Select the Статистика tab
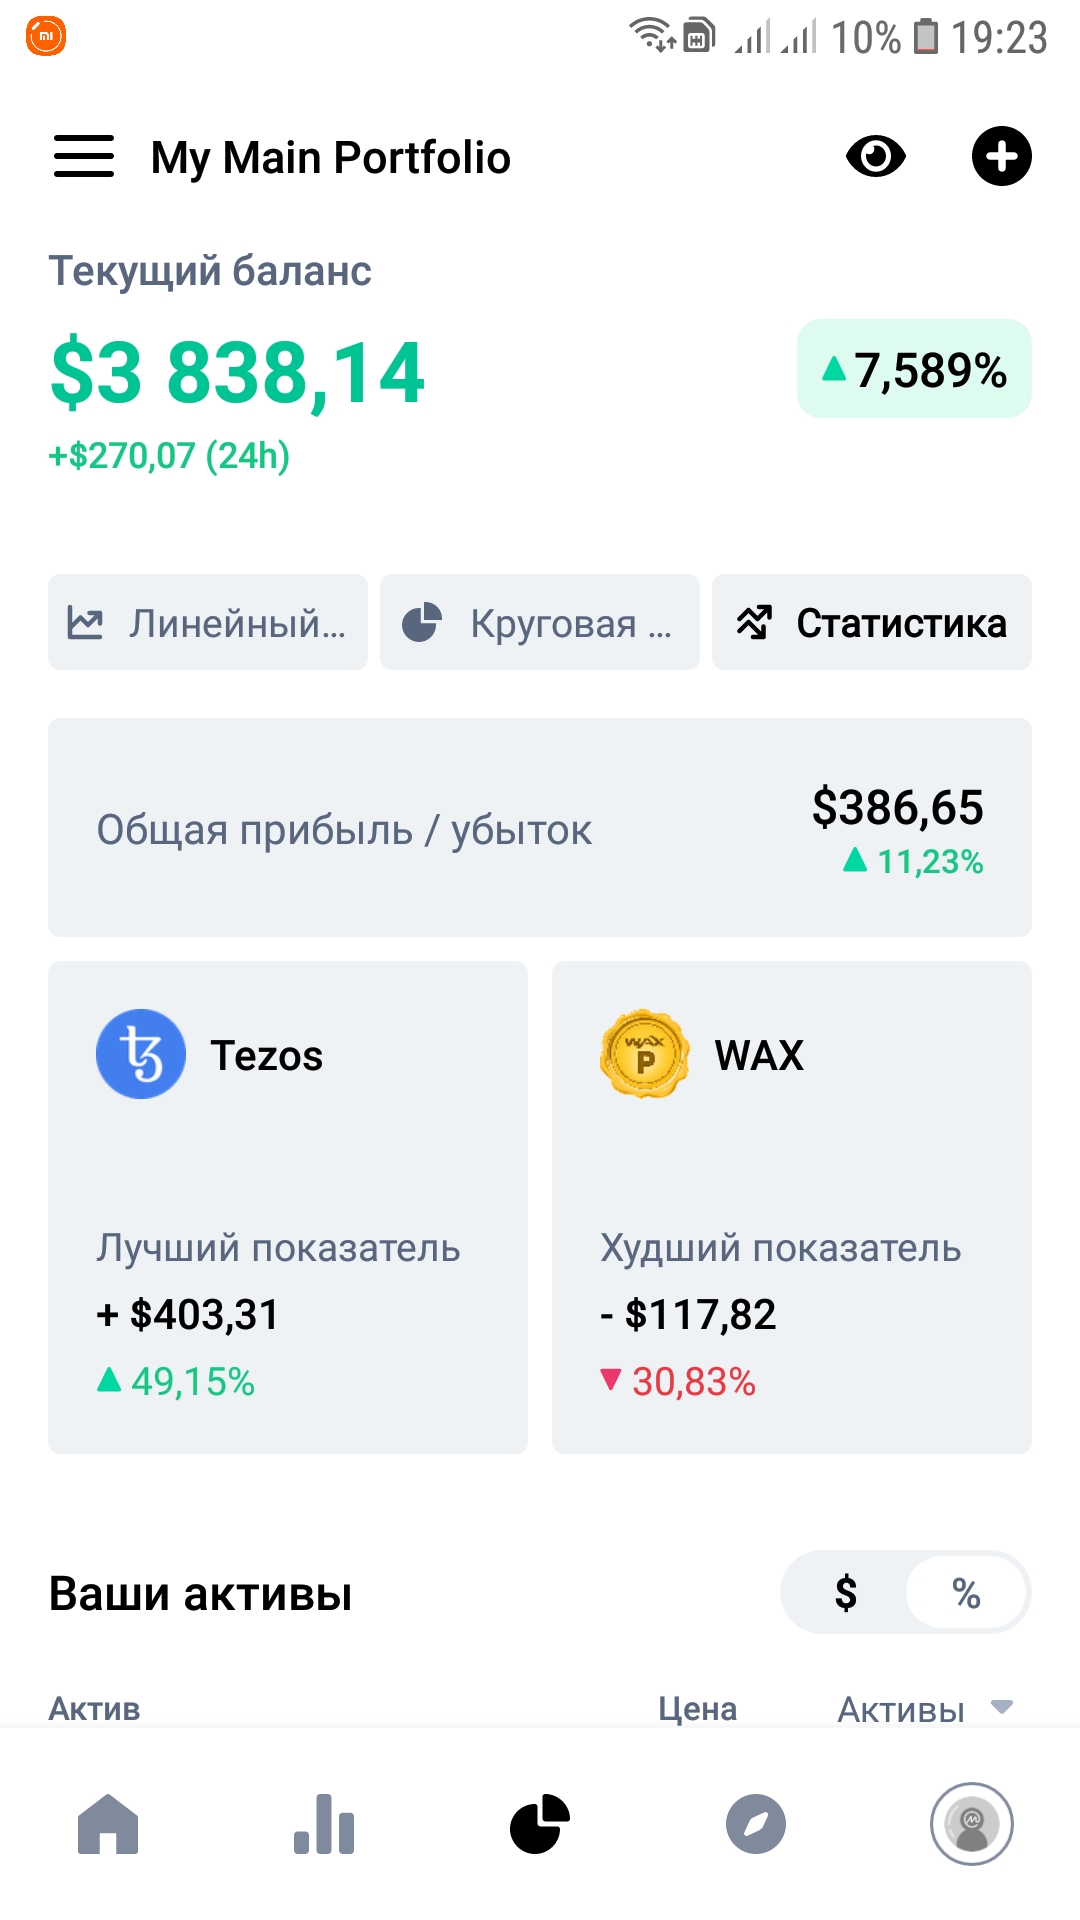This screenshot has height=1920, width=1080. click(x=872, y=622)
